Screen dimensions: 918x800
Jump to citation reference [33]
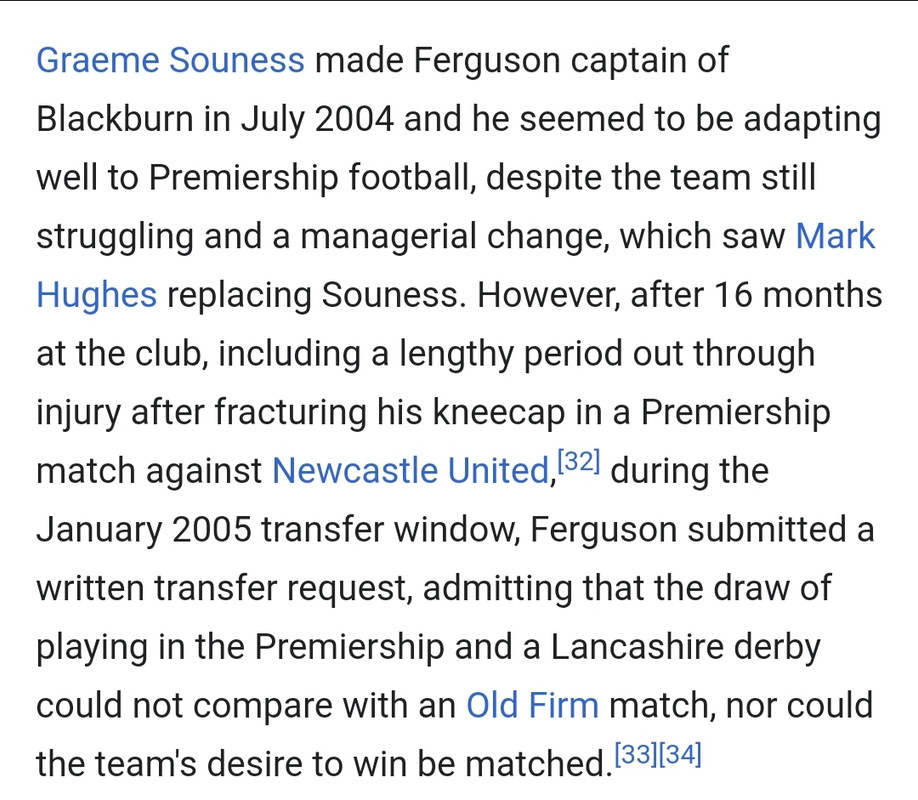point(636,754)
